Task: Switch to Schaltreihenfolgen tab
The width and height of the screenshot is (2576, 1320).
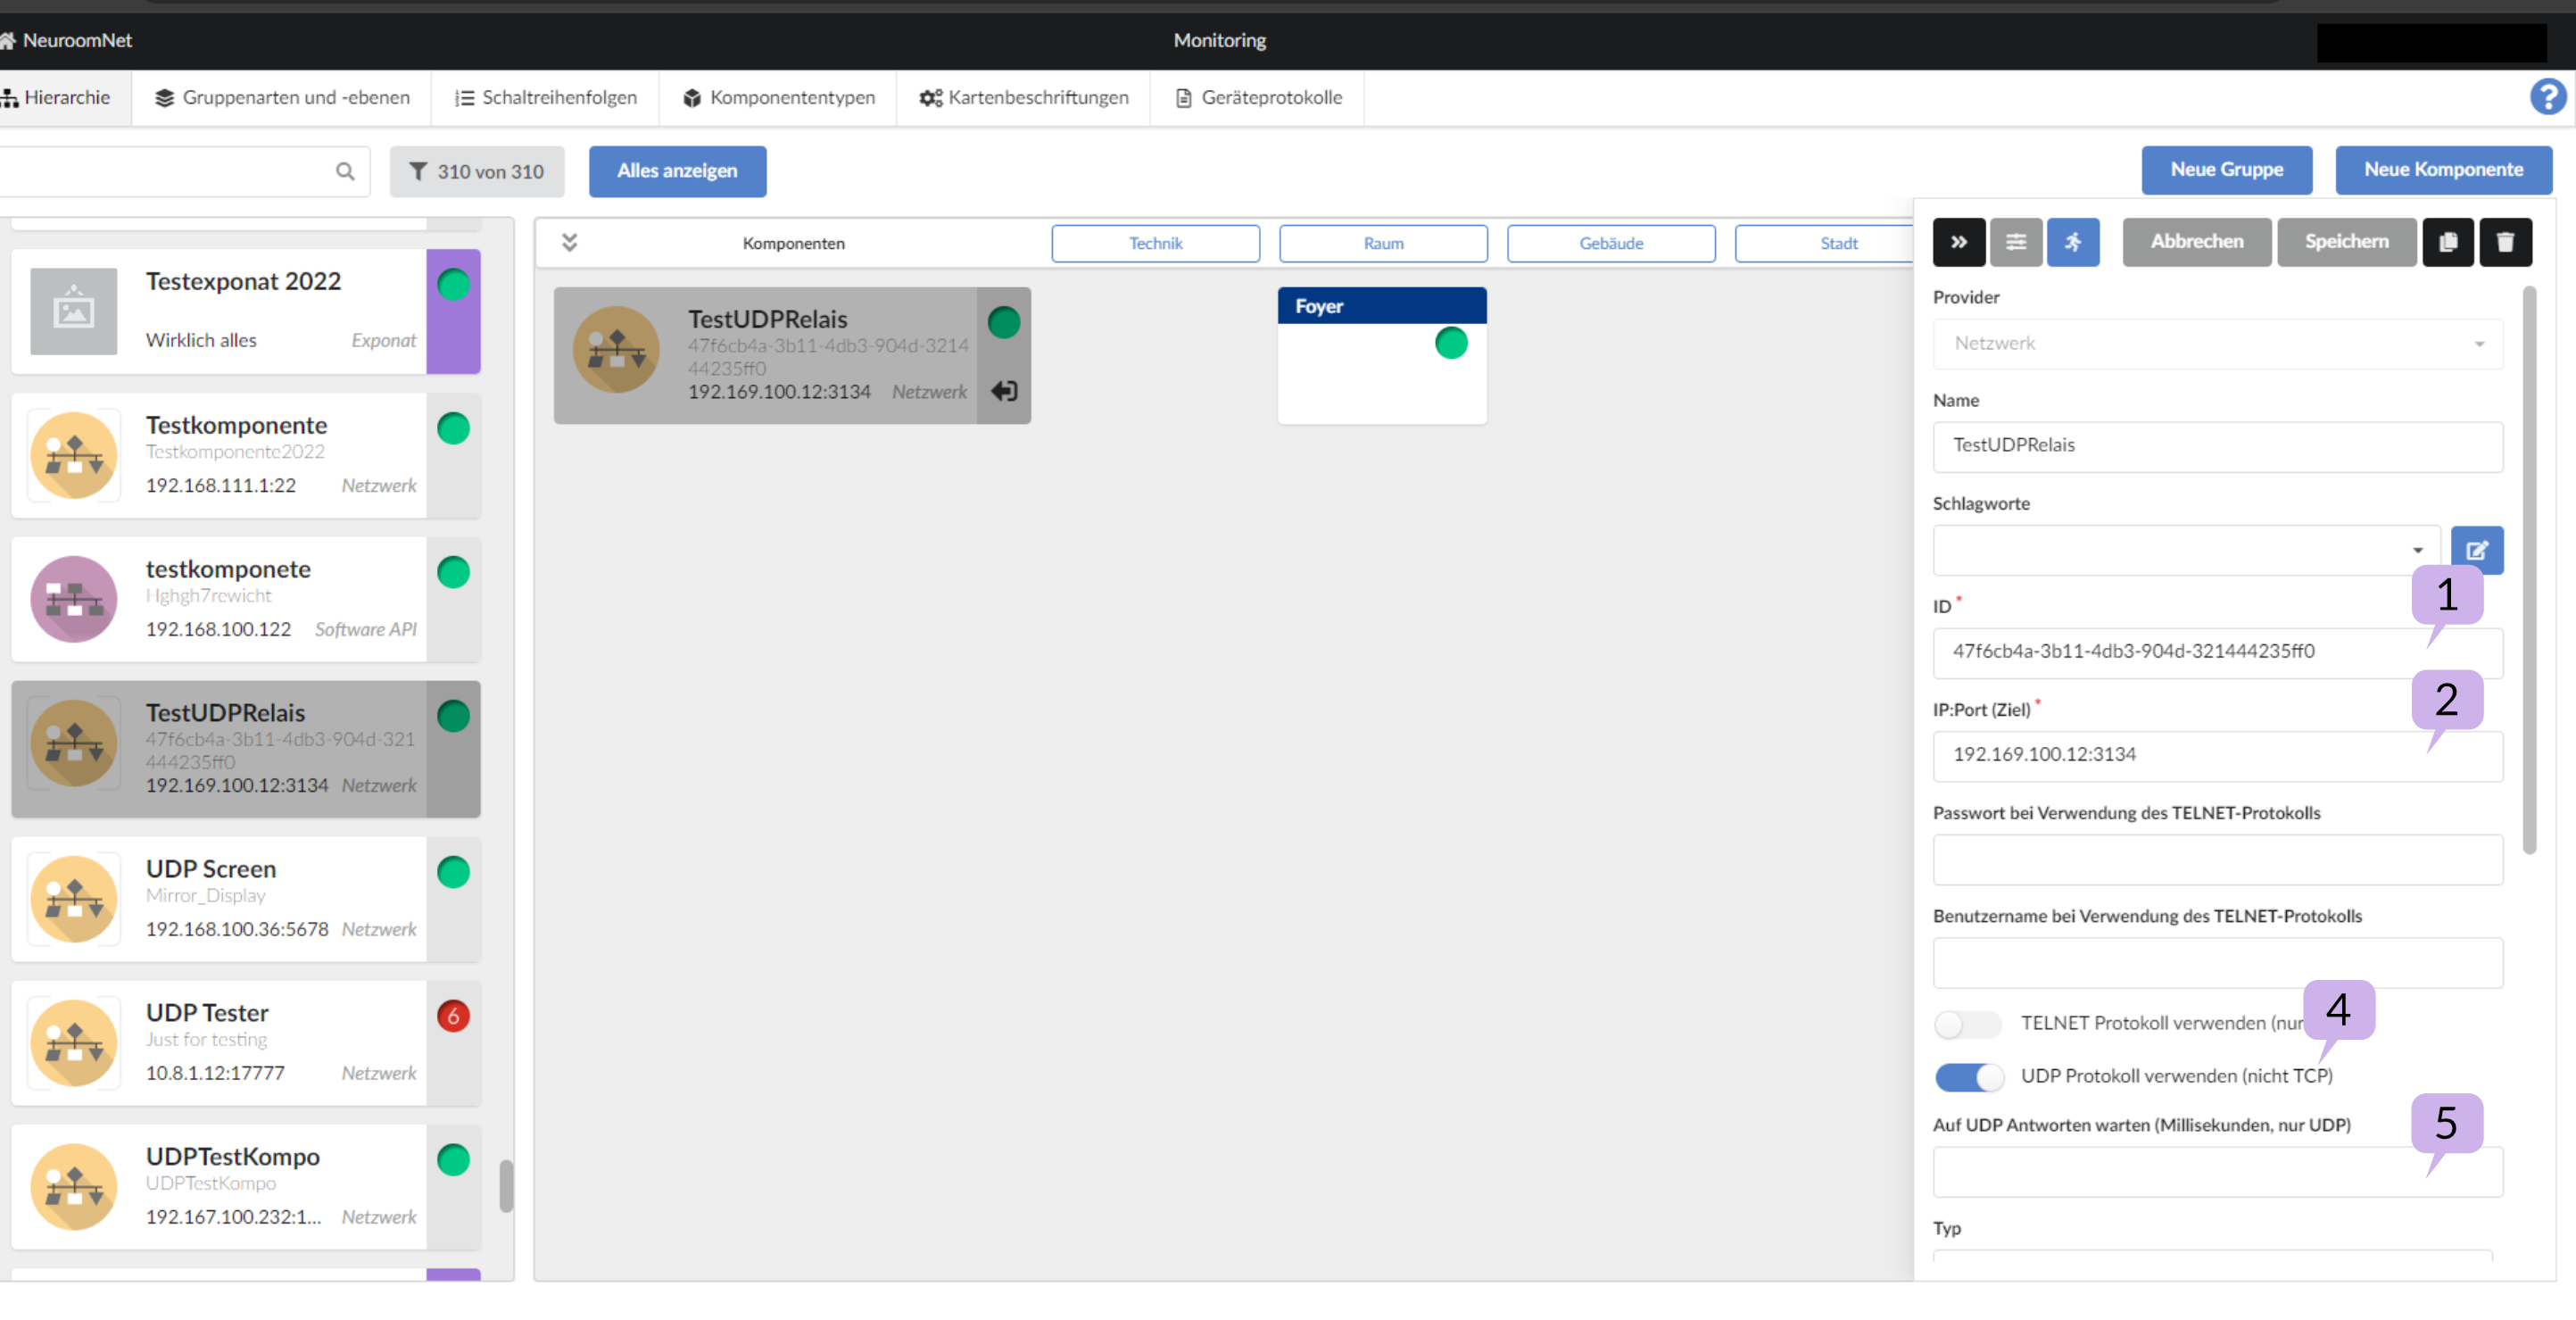Action: coord(546,97)
